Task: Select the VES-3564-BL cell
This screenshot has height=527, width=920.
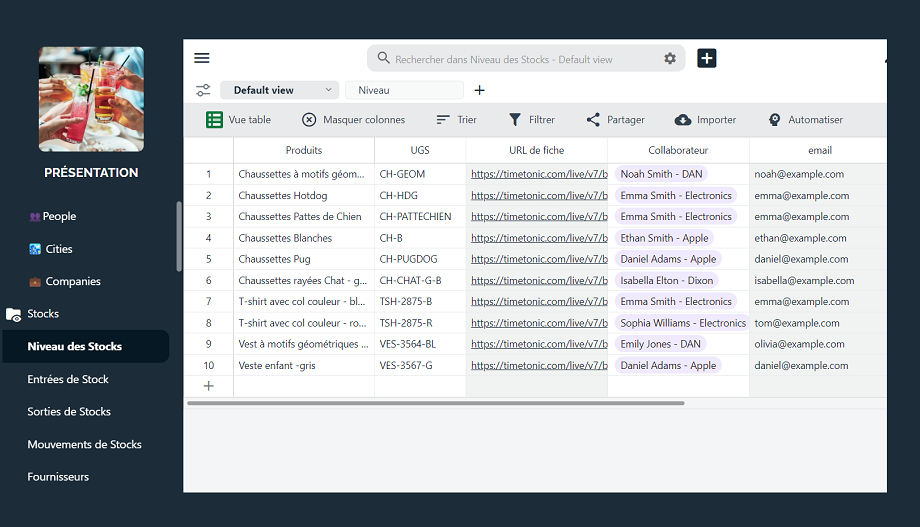Action: pos(420,344)
